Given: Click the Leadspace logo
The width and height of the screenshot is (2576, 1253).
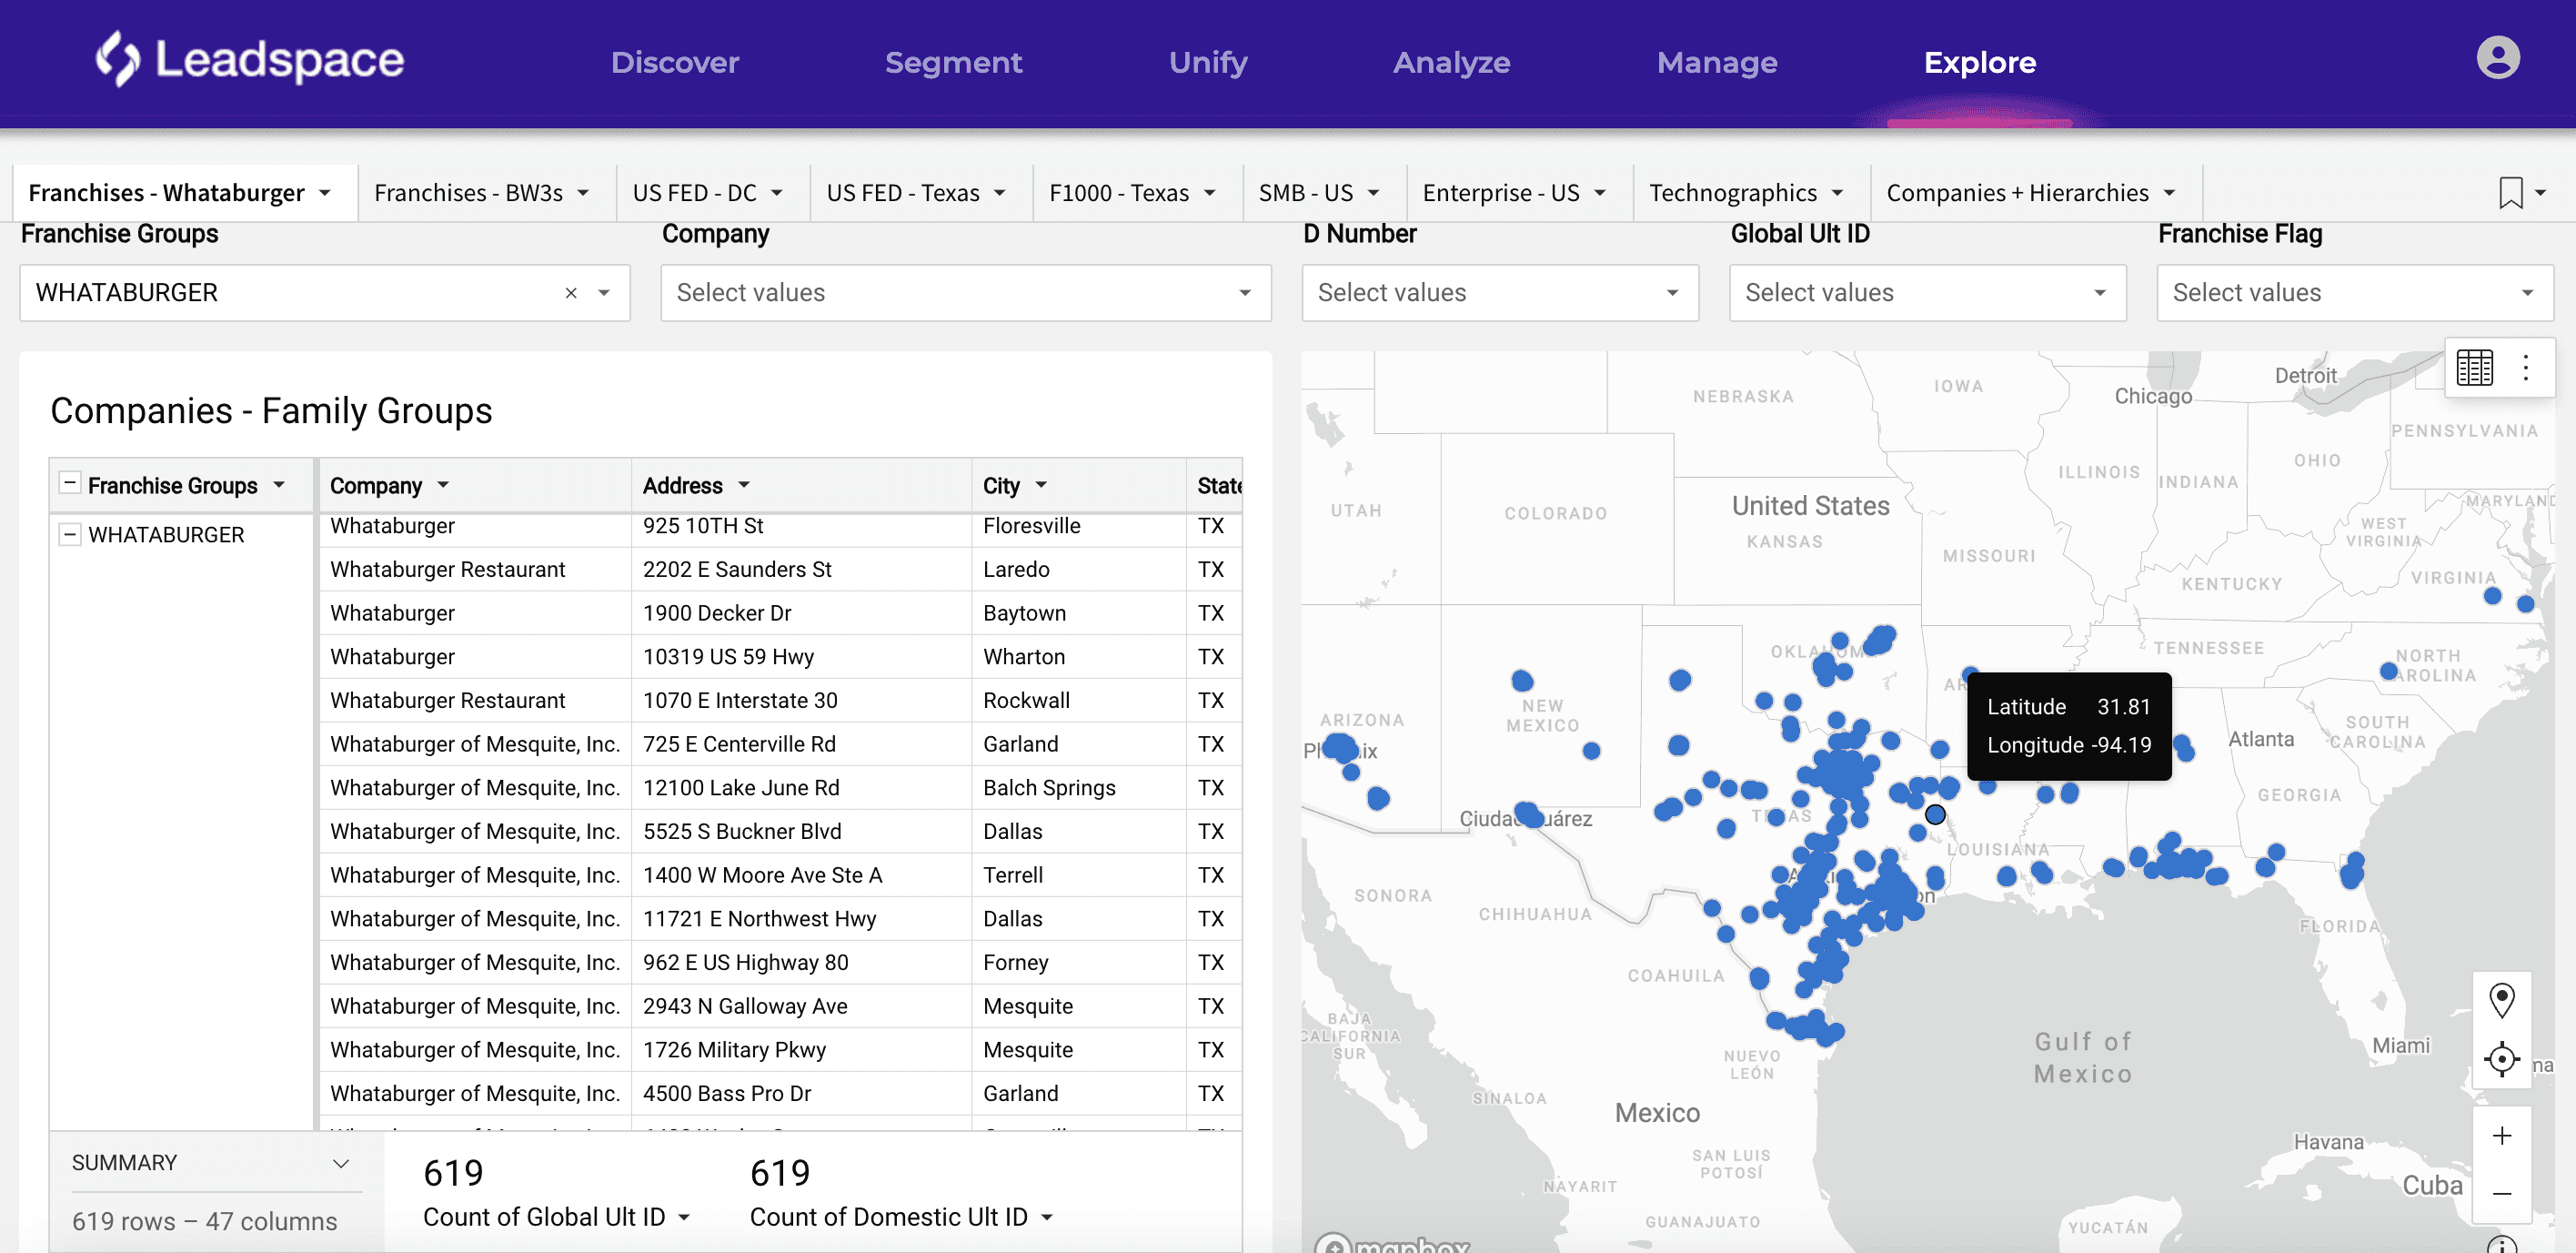Looking at the screenshot, I should point(250,60).
